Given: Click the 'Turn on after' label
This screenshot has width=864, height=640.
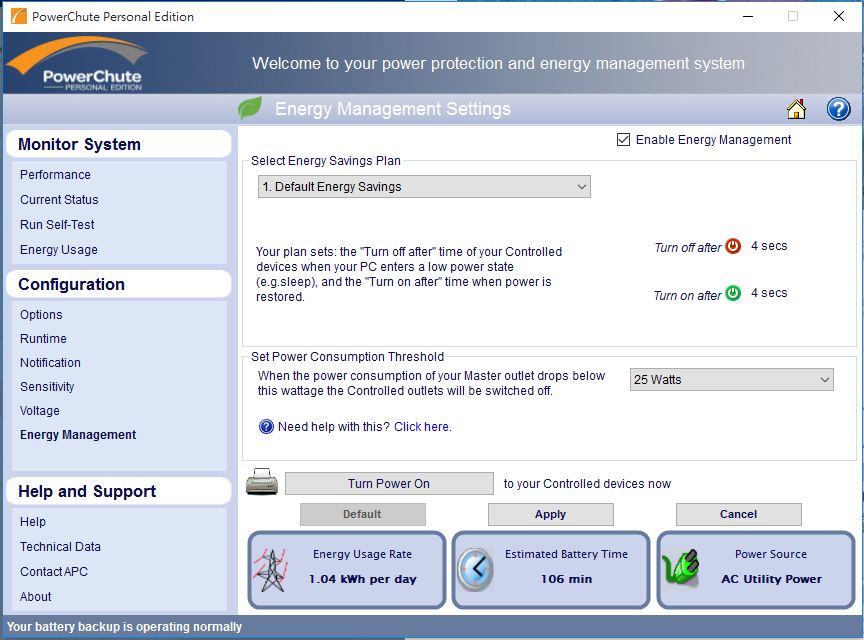Looking at the screenshot, I should (x=687, y=295).
